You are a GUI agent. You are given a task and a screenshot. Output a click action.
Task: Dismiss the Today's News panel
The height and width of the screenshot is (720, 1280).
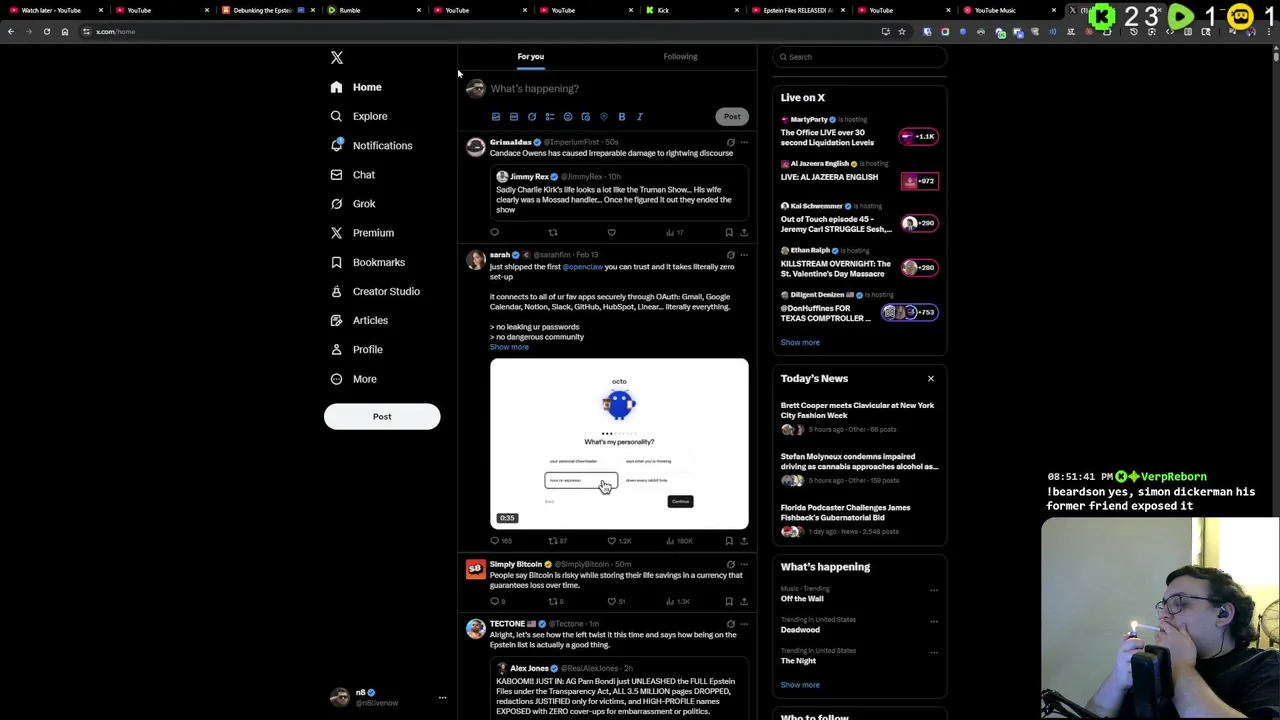click(931, 379)
